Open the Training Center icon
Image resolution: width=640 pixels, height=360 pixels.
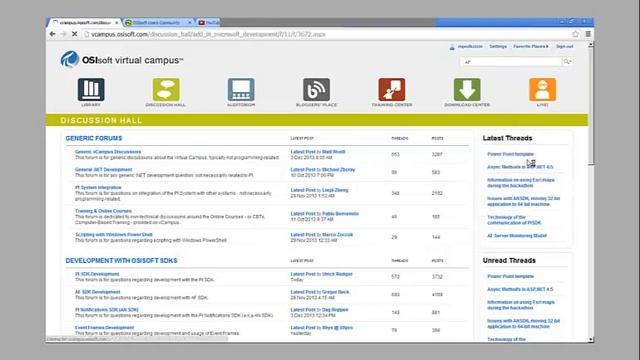[x=392, y=89]
